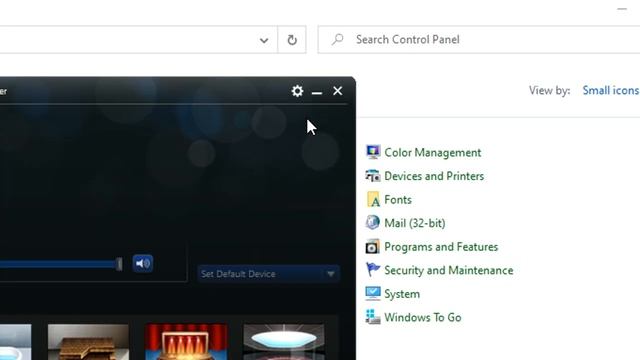Screen dimensions: 640x360
Task: Minimize the Control Panel window
Action: pyautogui.click(x=622, y=9)
